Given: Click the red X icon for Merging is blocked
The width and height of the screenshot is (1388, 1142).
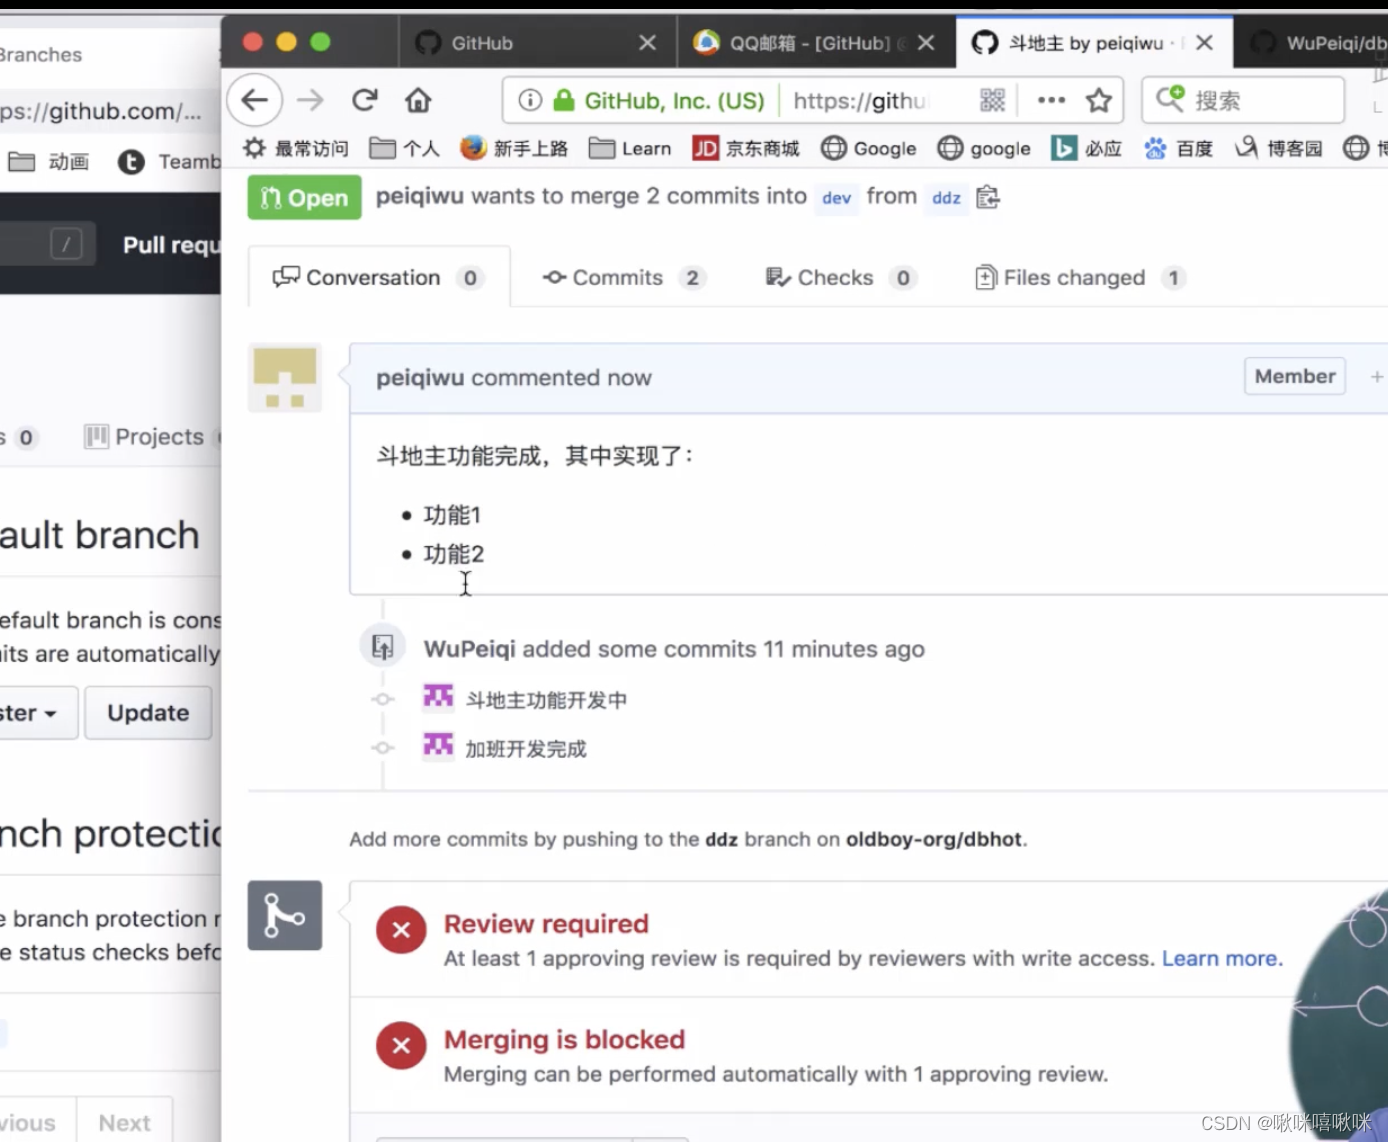Looking at the screenshot, I should pos(401,1045).
